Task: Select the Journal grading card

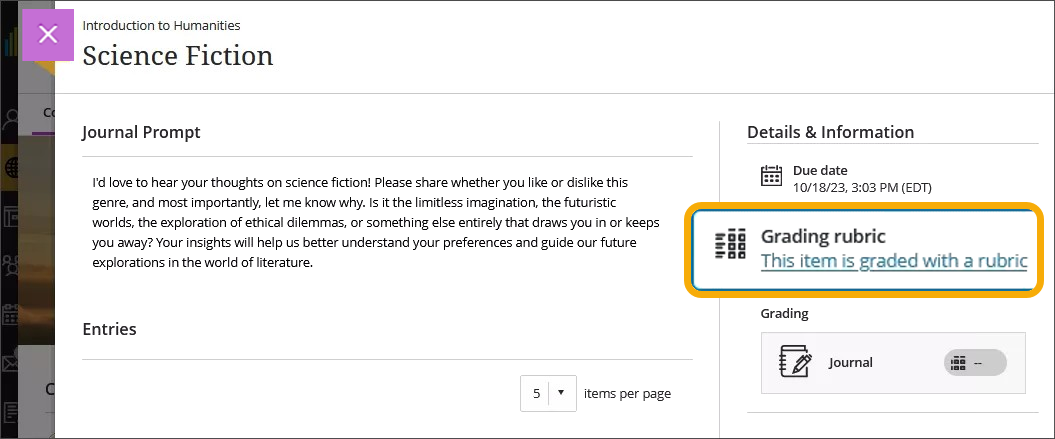Action: 893,363
